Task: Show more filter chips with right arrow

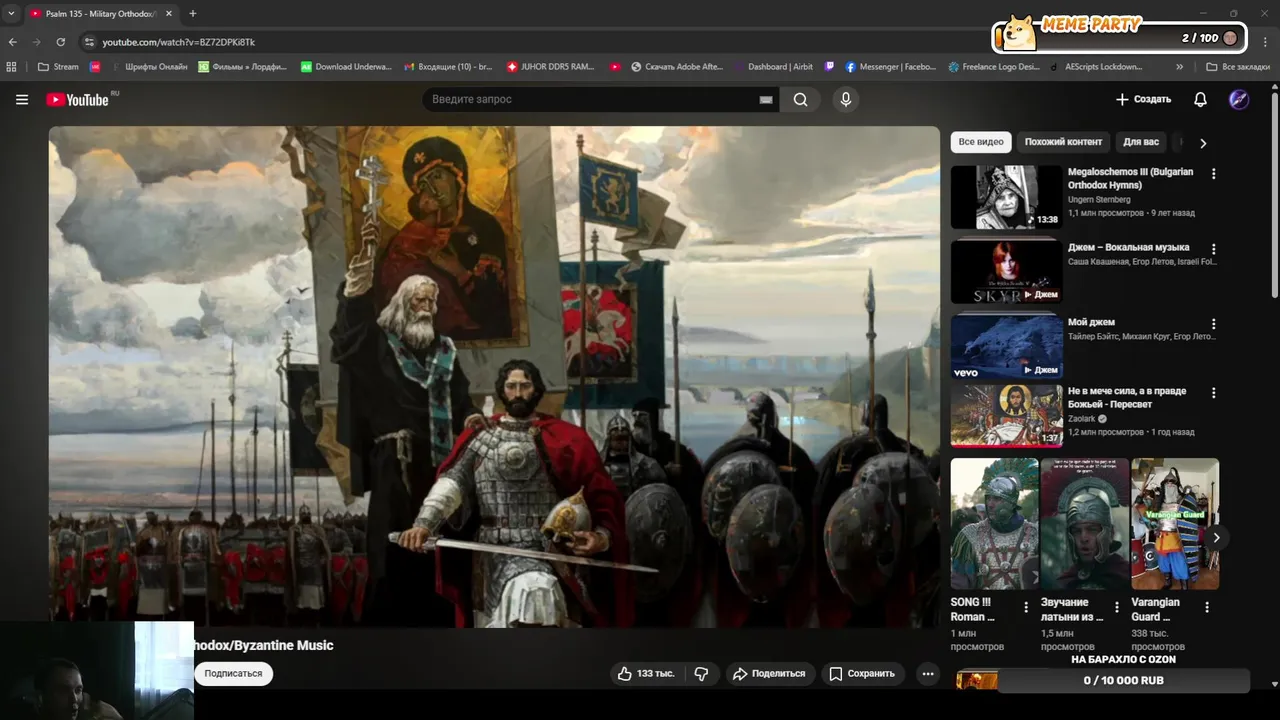Action: point(1203,143)
